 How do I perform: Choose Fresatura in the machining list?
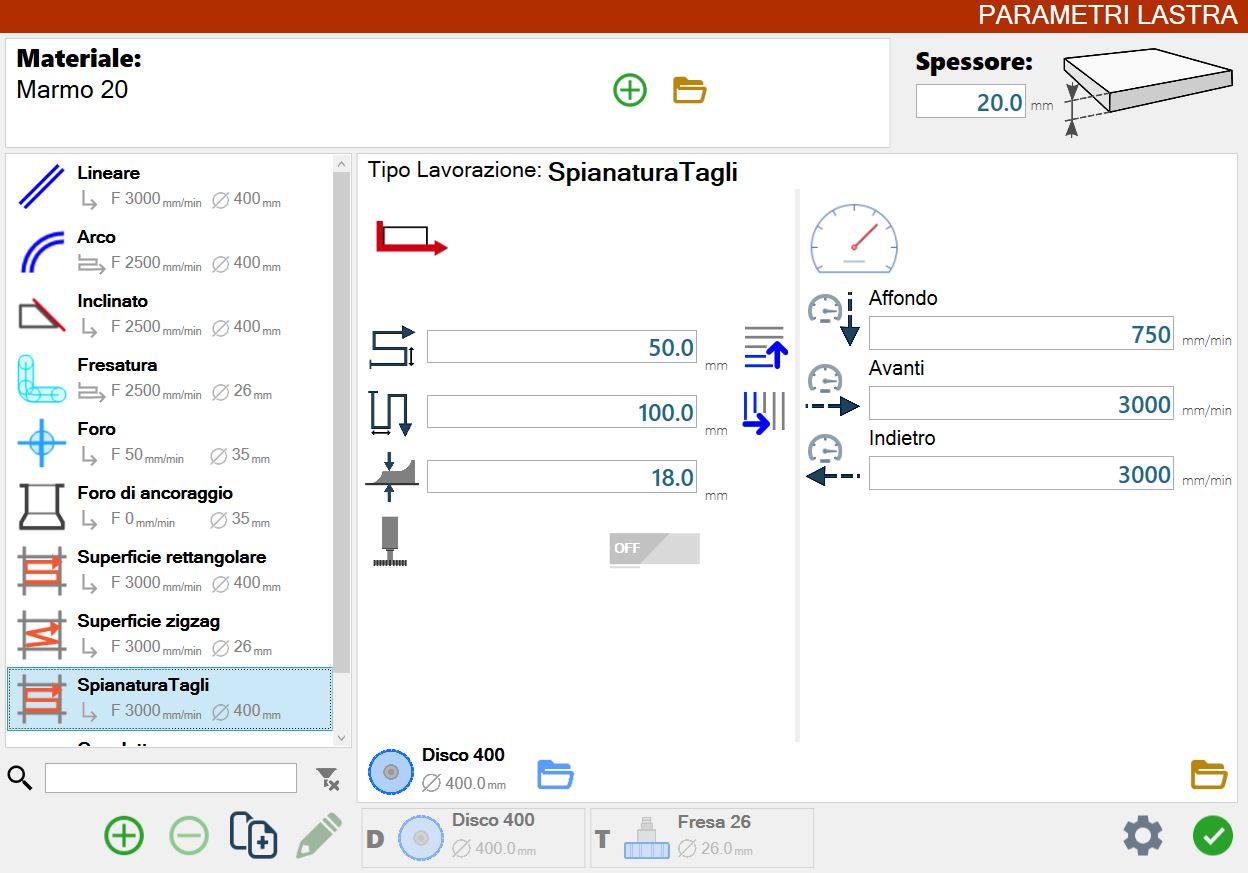[x=171, y=378]
